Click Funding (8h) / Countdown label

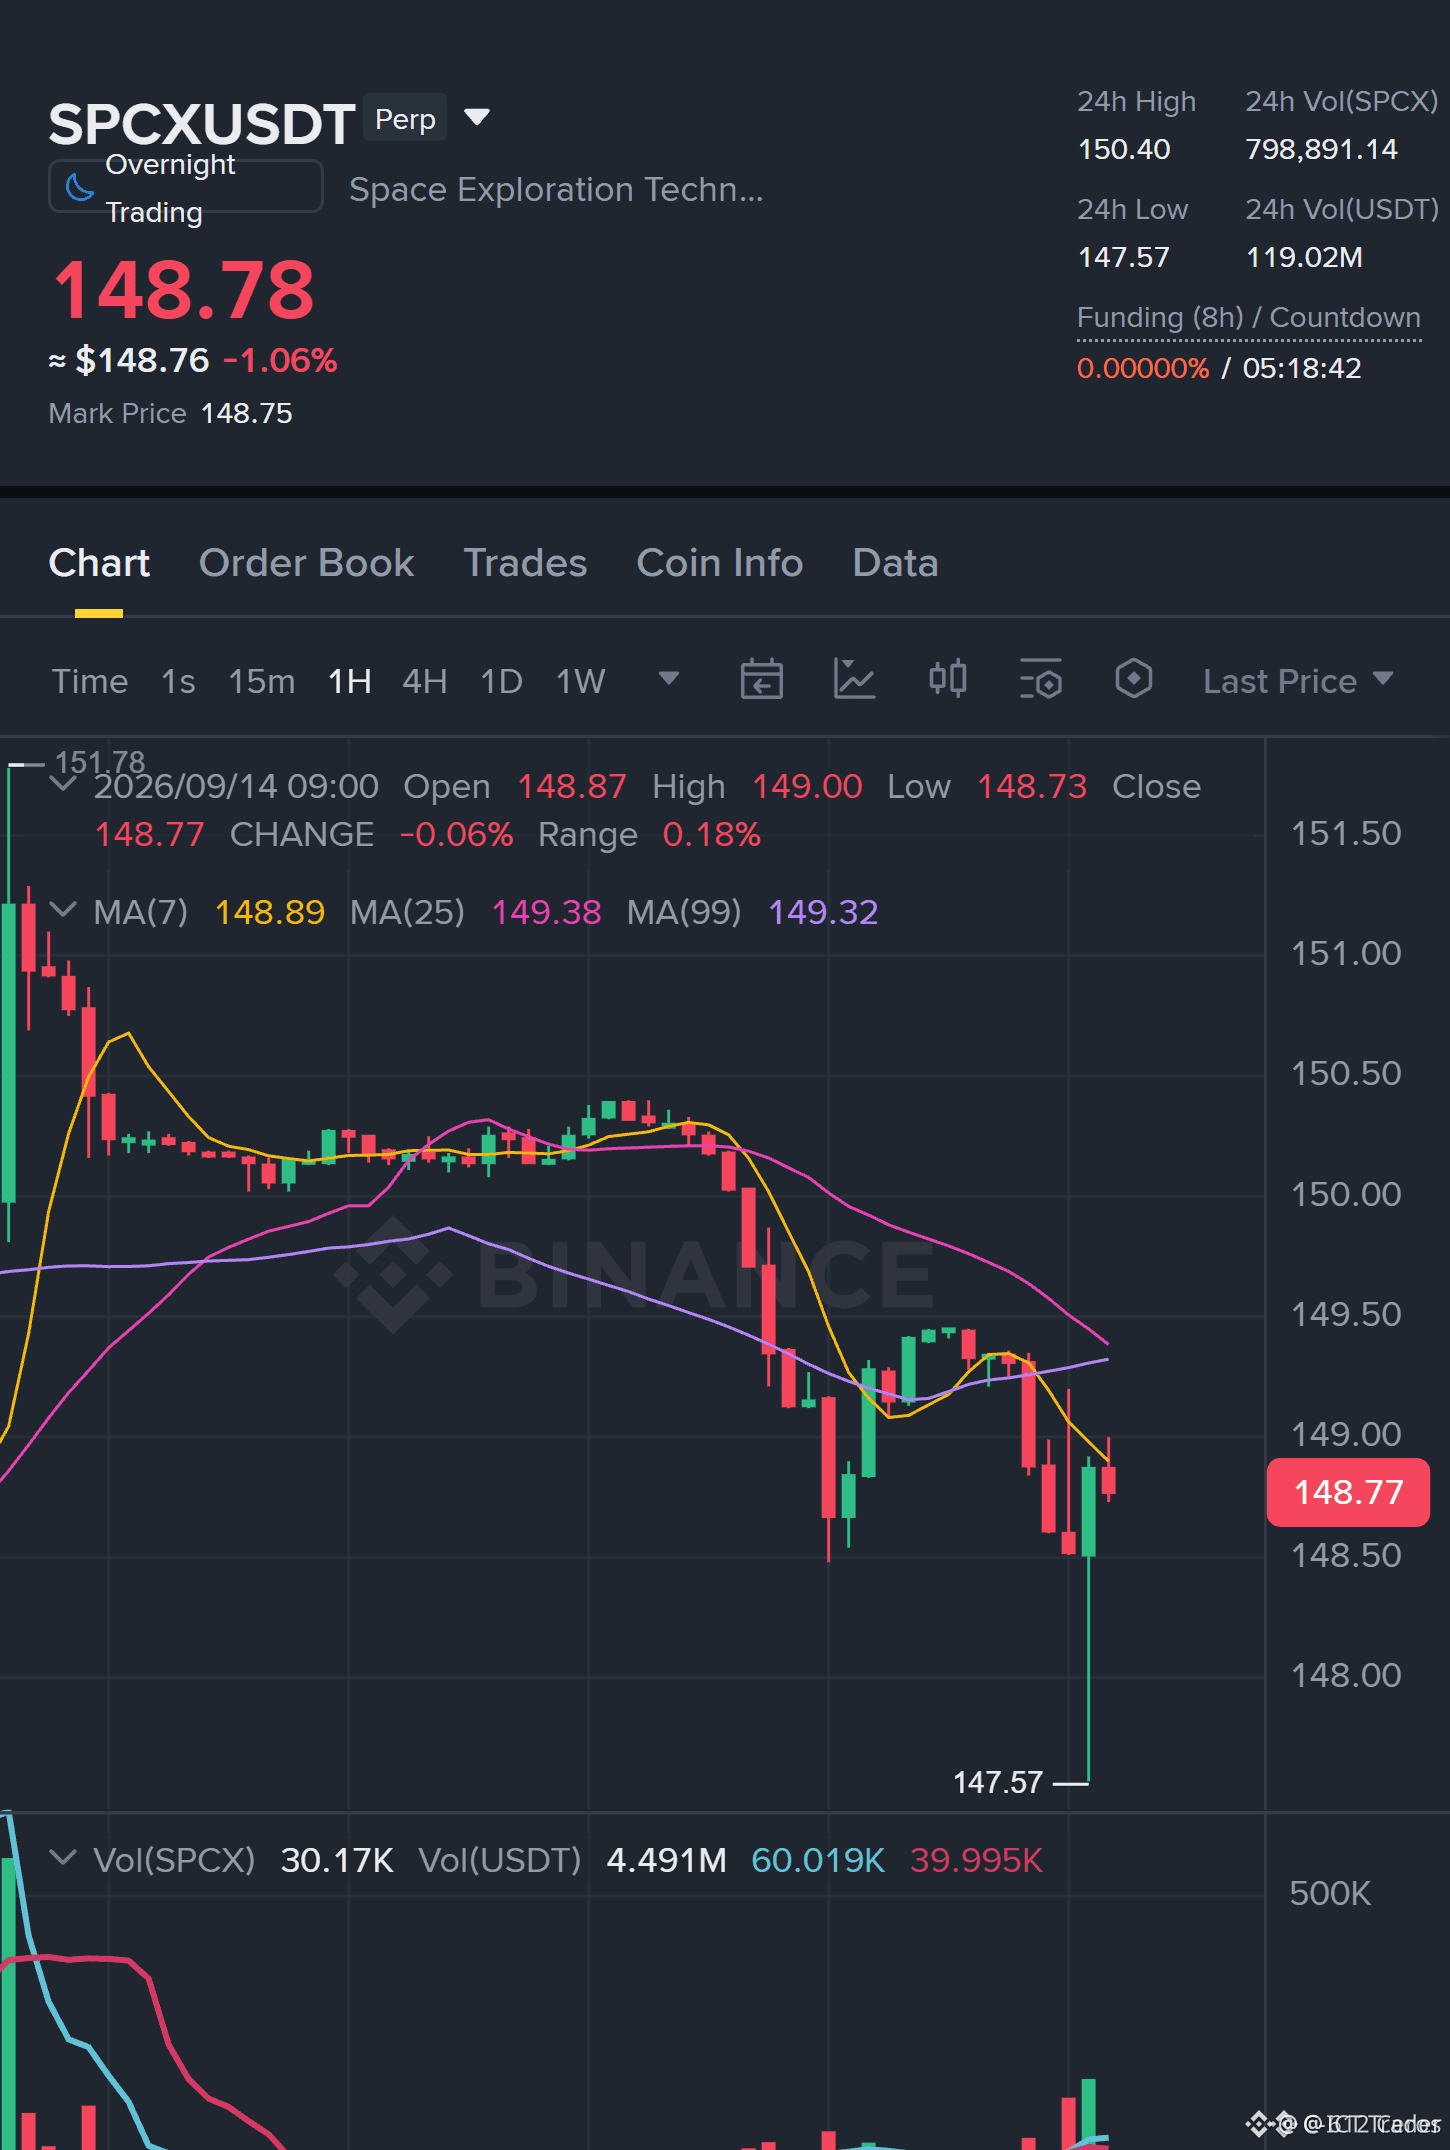pyautogui.click(x=1248, y=317)
